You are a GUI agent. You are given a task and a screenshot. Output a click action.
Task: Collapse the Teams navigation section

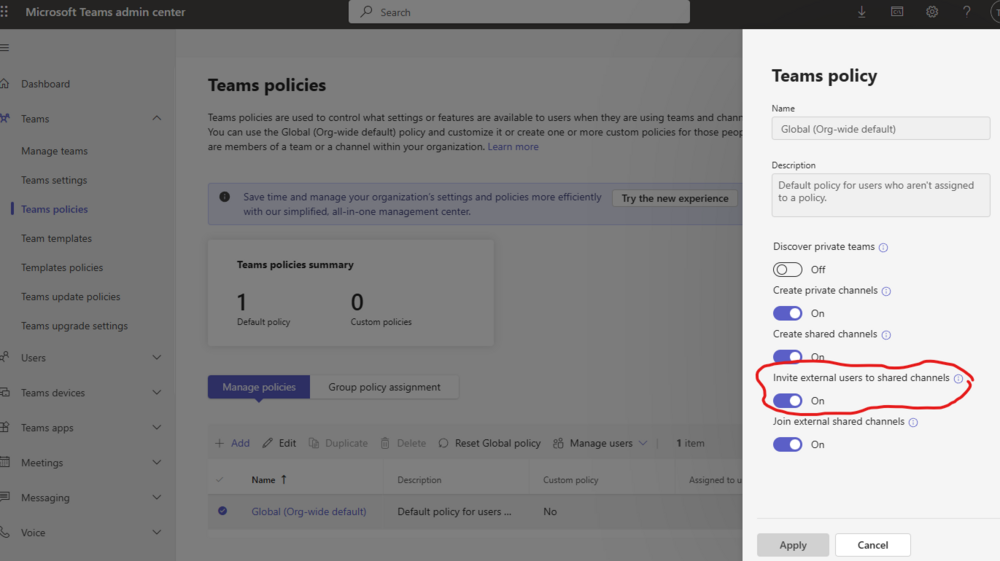tap(157, 119)
